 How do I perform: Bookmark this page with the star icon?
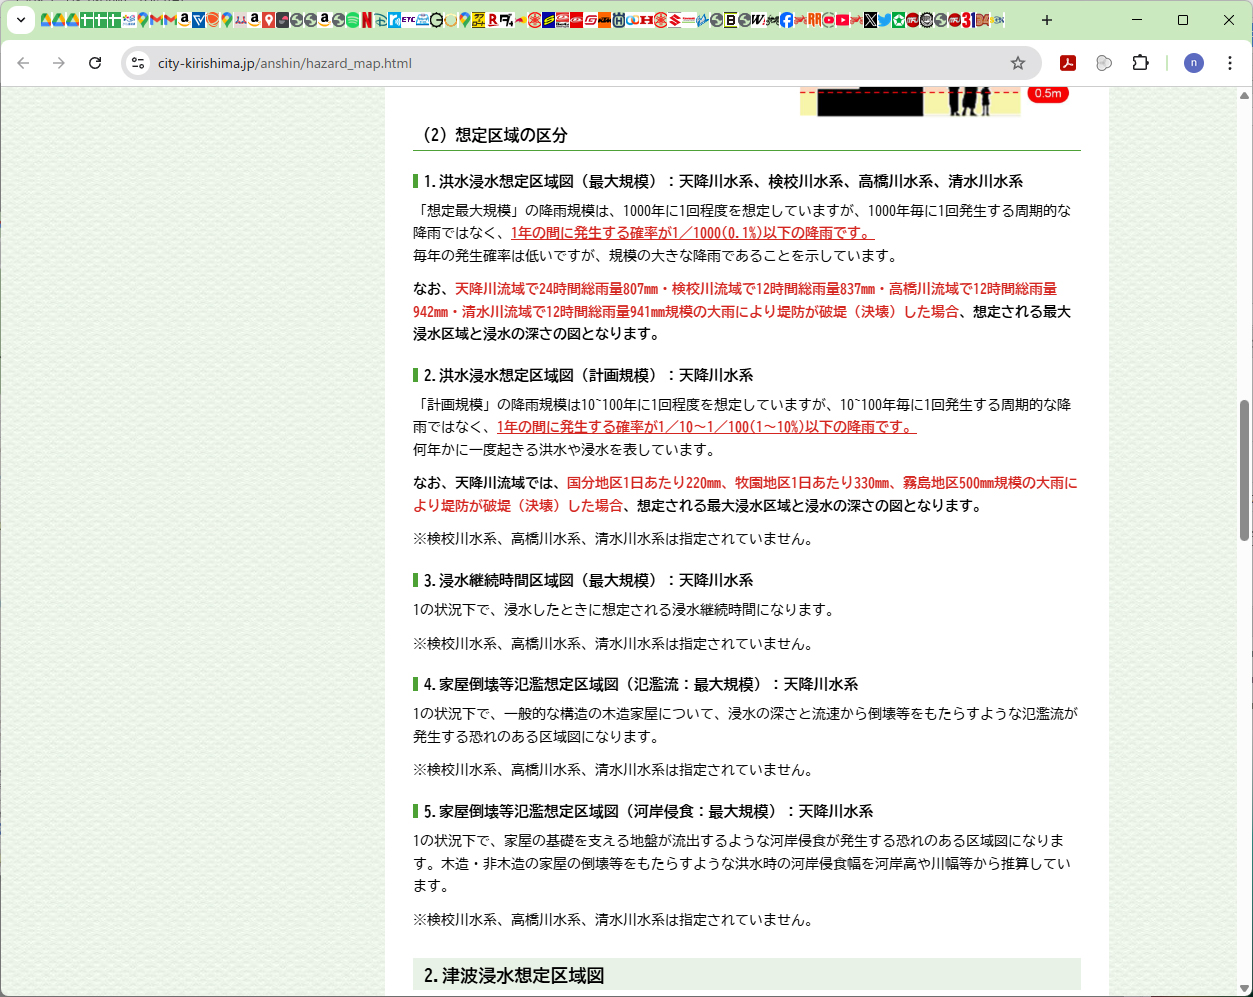tap(1018, 63)
